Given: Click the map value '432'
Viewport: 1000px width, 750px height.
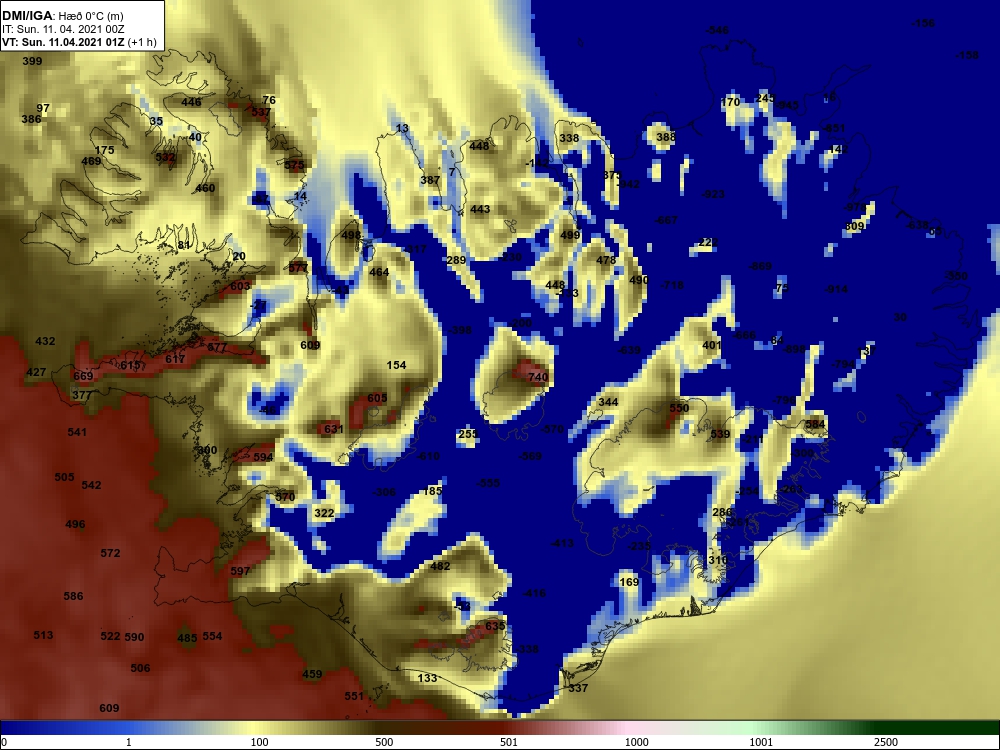Looking at the screenshot, I should tap(45, 341).
